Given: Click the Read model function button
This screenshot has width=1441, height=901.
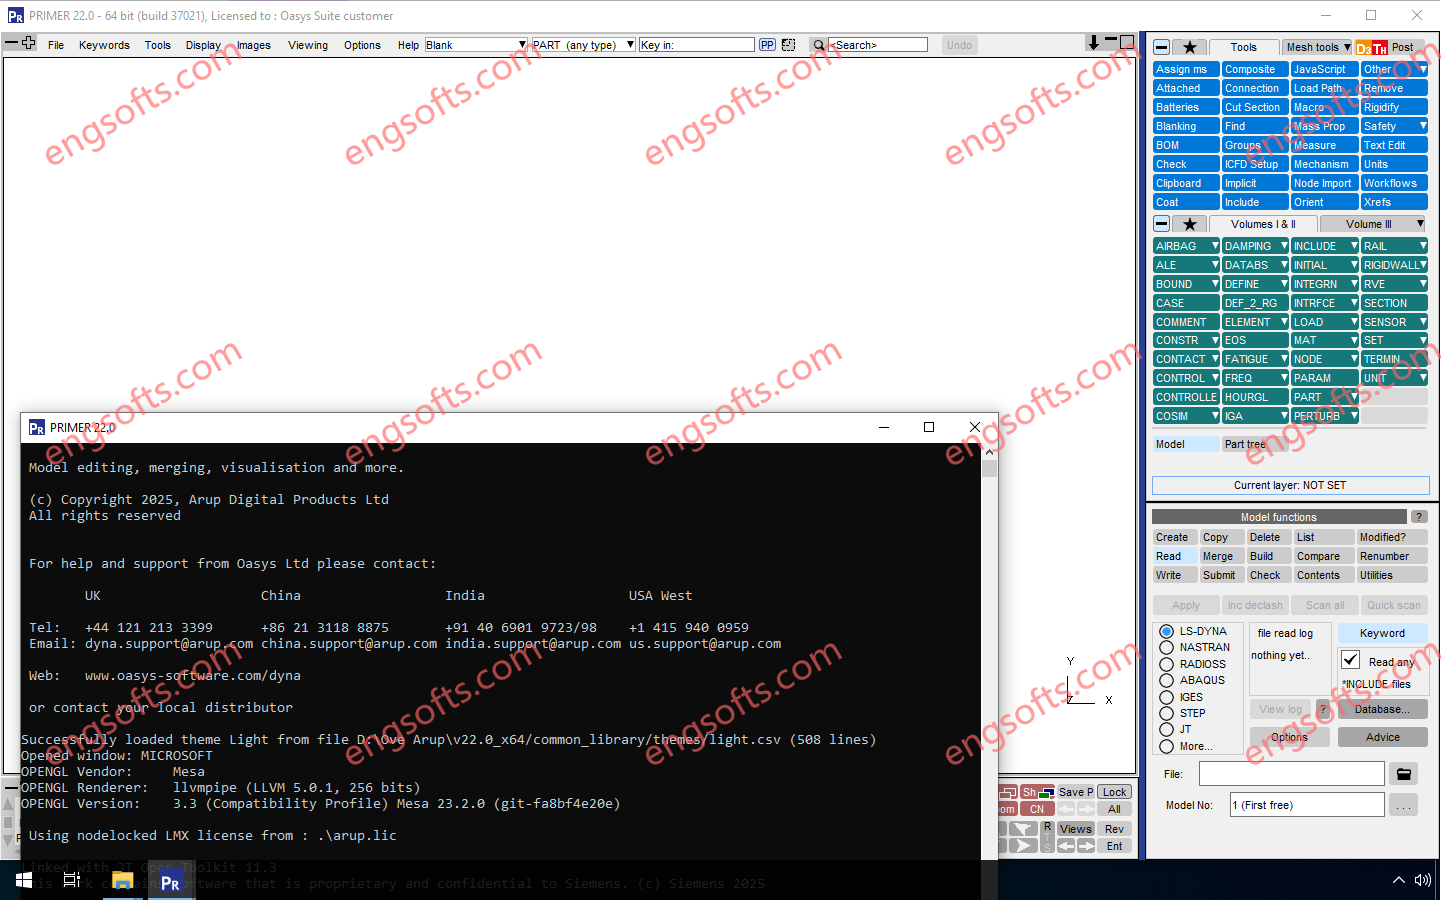Looking at the screenshot, I should (1174, 556).
